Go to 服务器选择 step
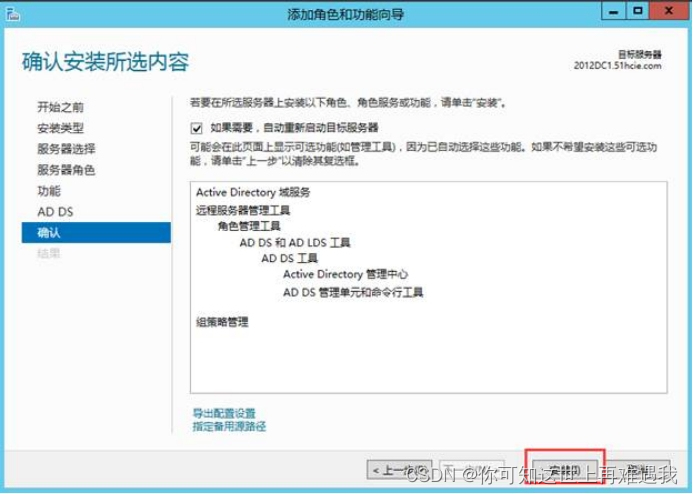 pyautogui.click(x=66, y=149)
